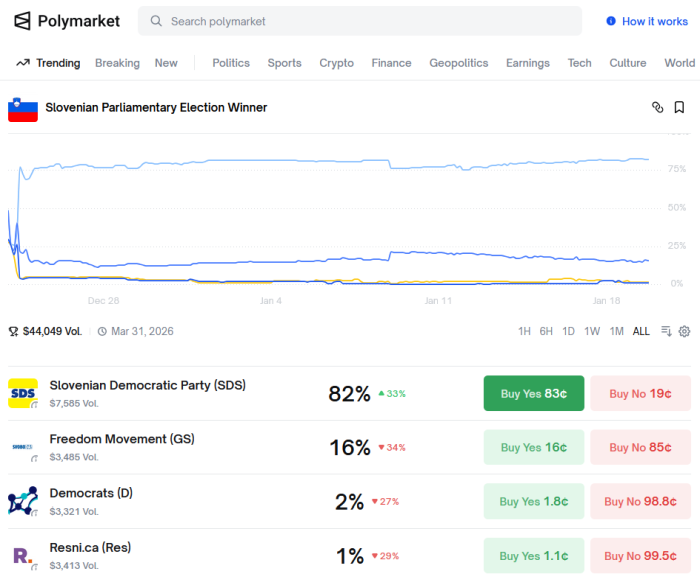Open the Tech category
The image size is (700, 580).
pyautogui.click(x=579, y=63)
